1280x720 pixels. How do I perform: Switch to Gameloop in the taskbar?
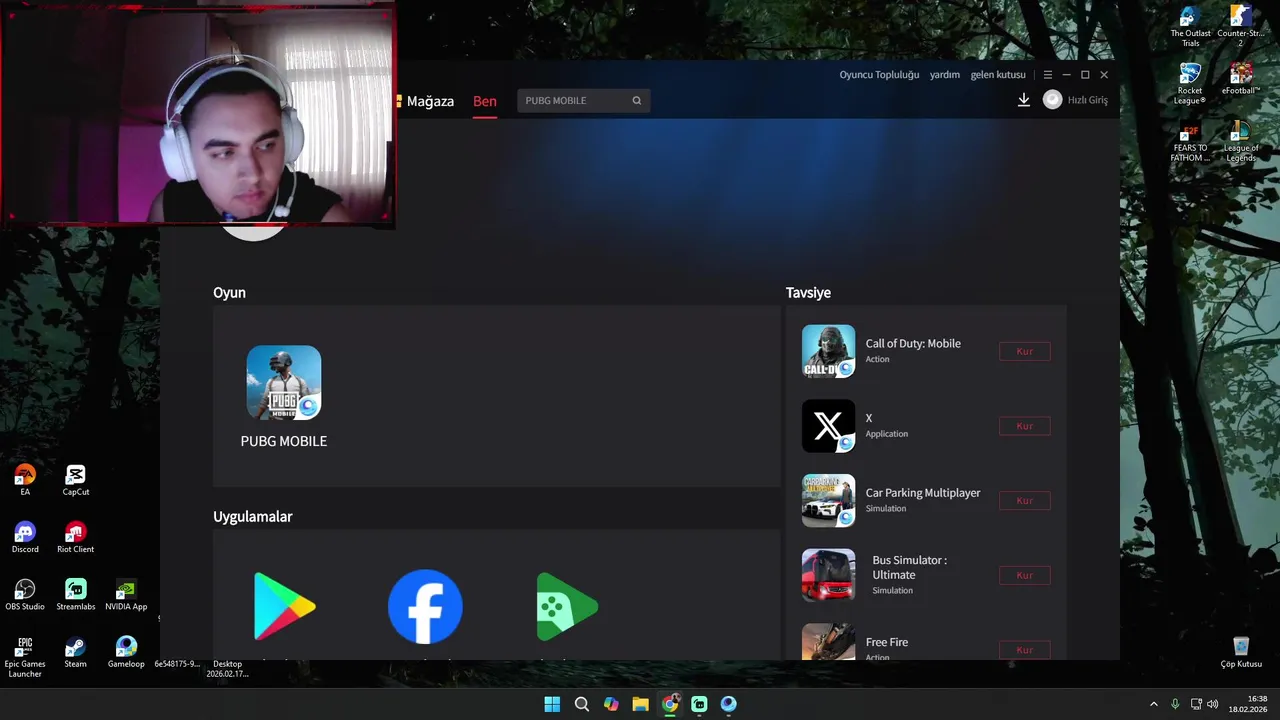tap(729, 704)
